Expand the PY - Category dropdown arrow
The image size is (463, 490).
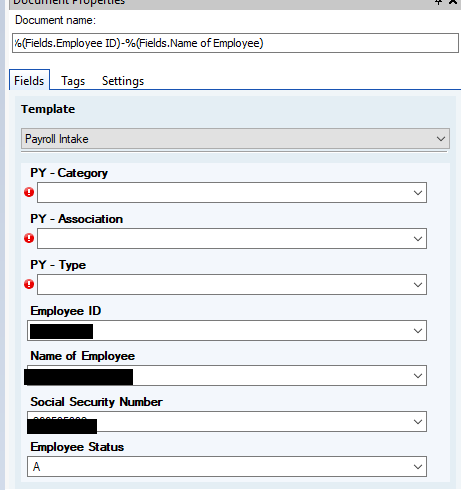click(418, 193)
